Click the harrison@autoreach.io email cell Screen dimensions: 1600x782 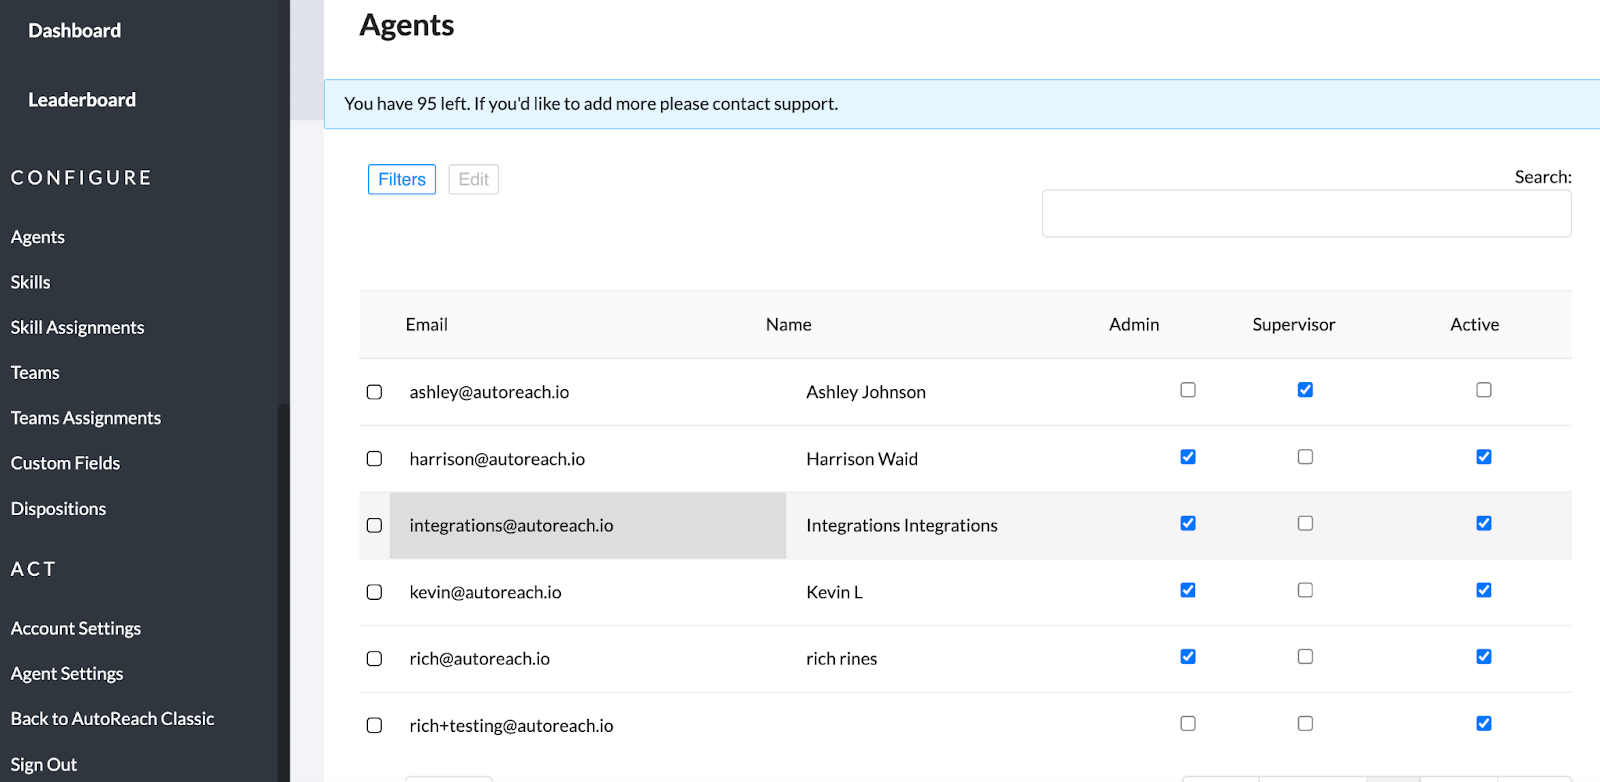coord(588,459)
